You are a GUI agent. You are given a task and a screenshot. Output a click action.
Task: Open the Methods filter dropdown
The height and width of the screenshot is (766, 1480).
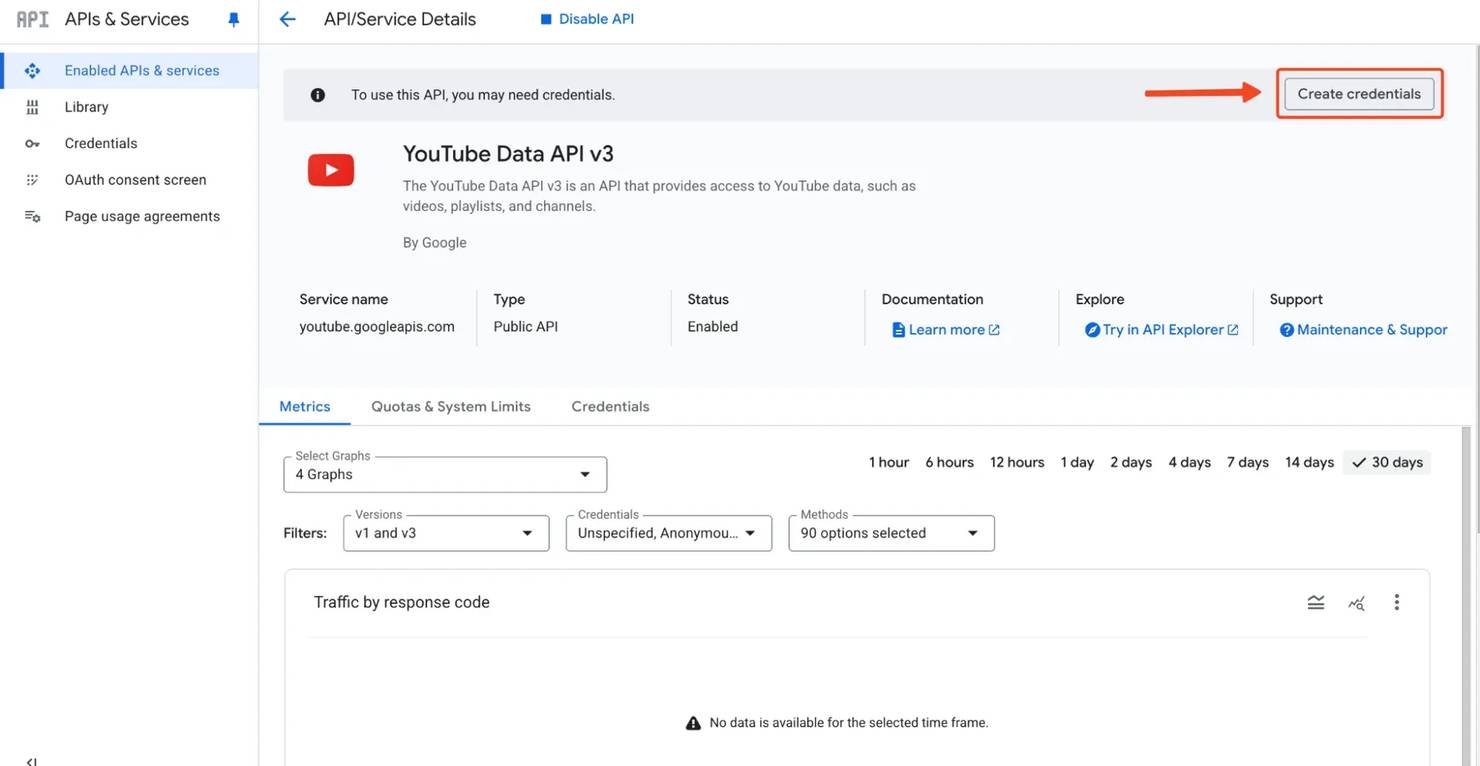pyautogui.click(x=891, y=533)
